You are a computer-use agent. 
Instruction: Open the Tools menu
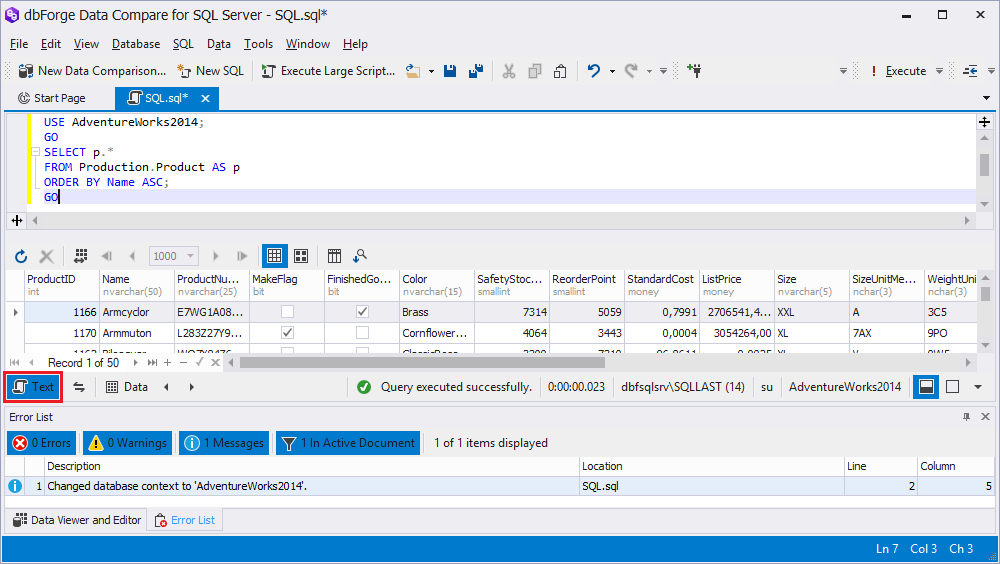(x=258, y=44)
